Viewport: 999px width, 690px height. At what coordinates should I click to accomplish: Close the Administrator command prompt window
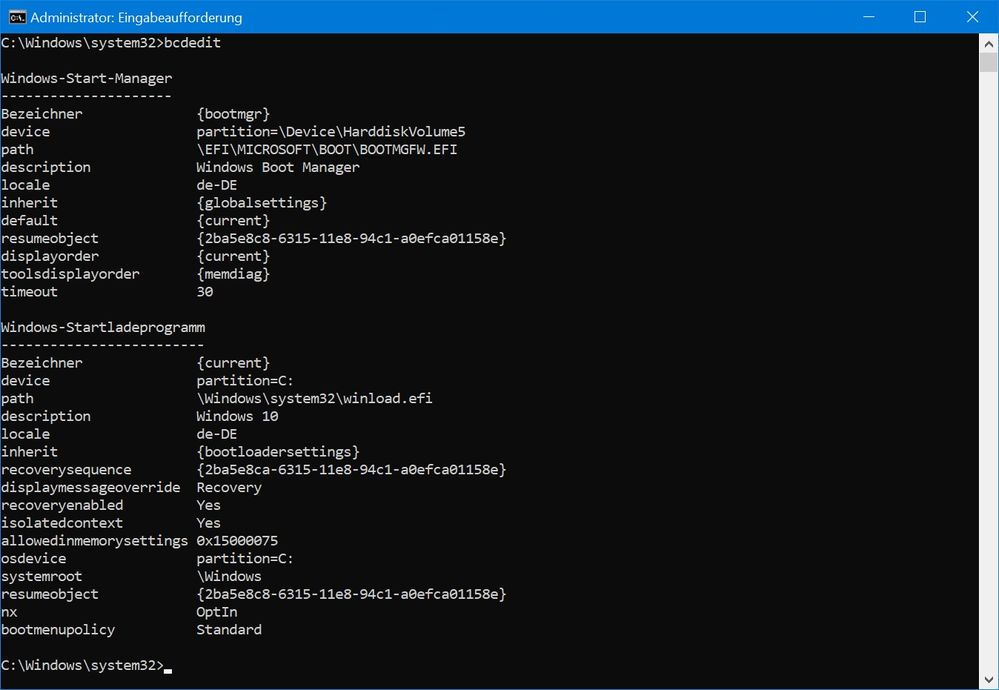pyautogui.click(x=972, y=17)
